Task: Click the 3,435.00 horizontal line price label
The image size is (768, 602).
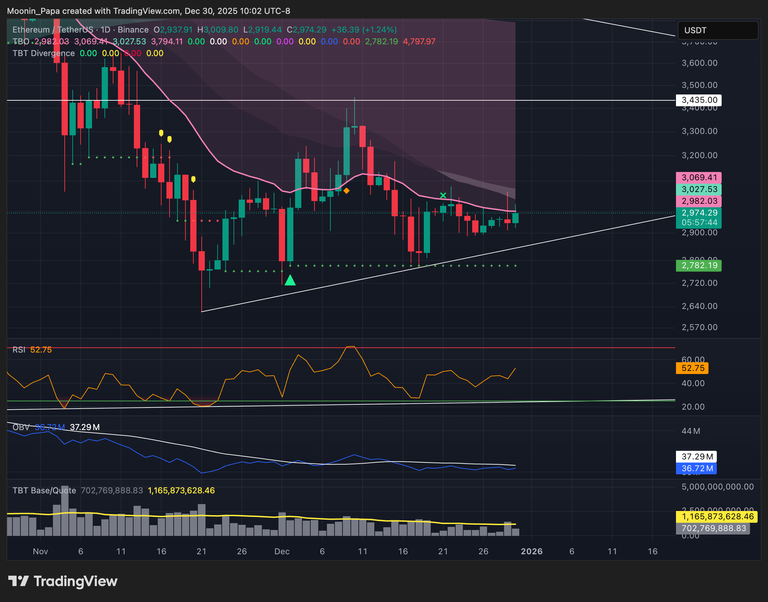Action: pyautogui.click(x=700, y=101)
